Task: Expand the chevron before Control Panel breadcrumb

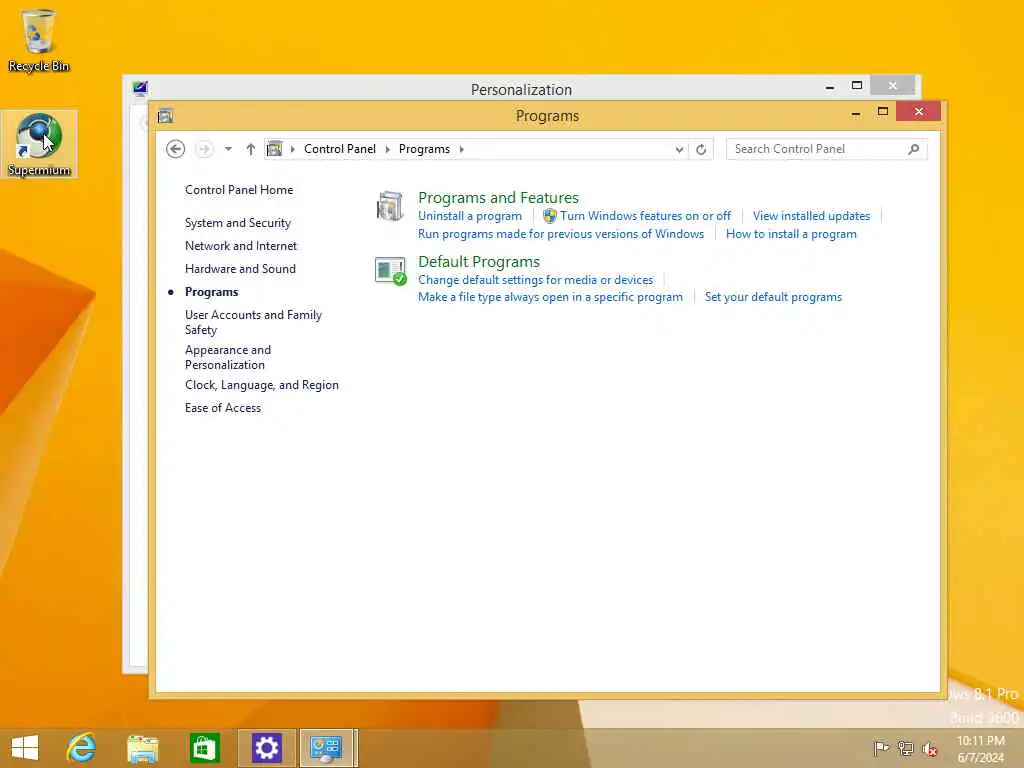Action: pyautogui.click(x=292, y=149)
